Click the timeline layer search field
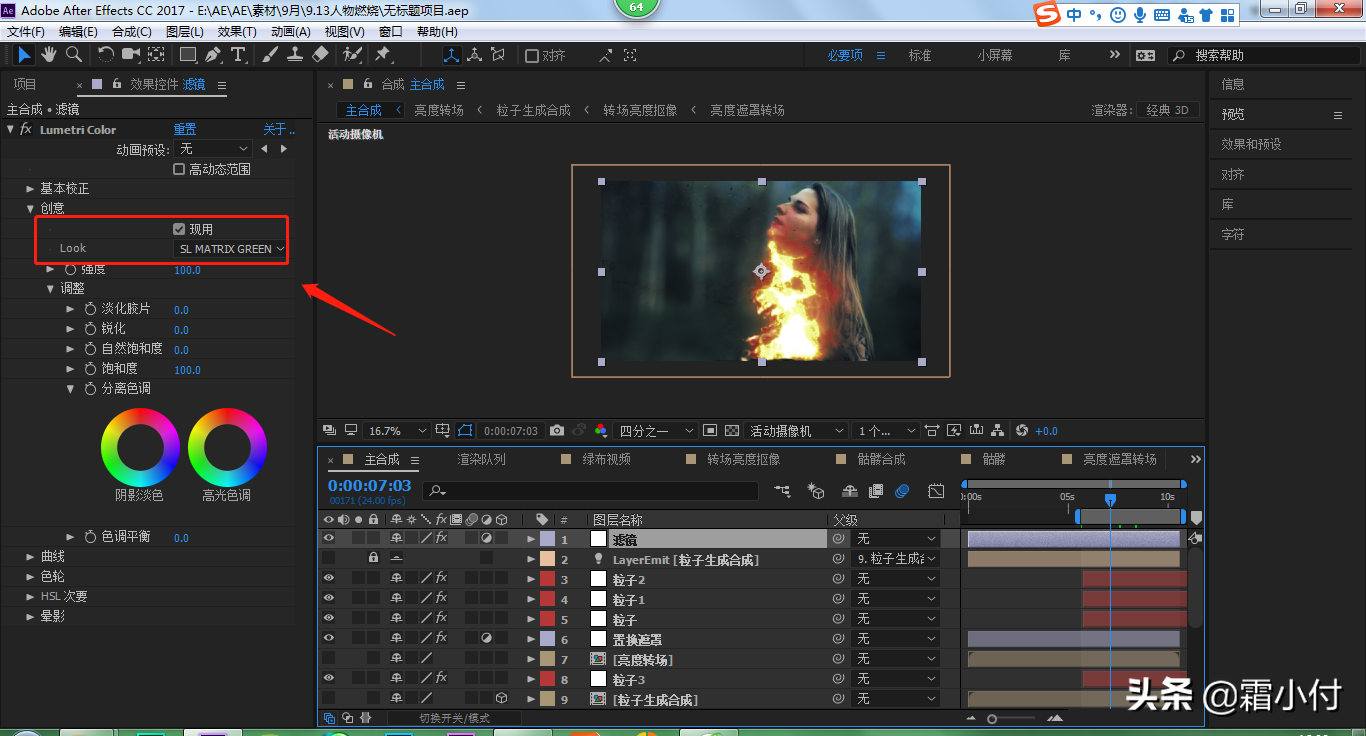The height and width of the screenshot is (736, 1366). point(590,491)
